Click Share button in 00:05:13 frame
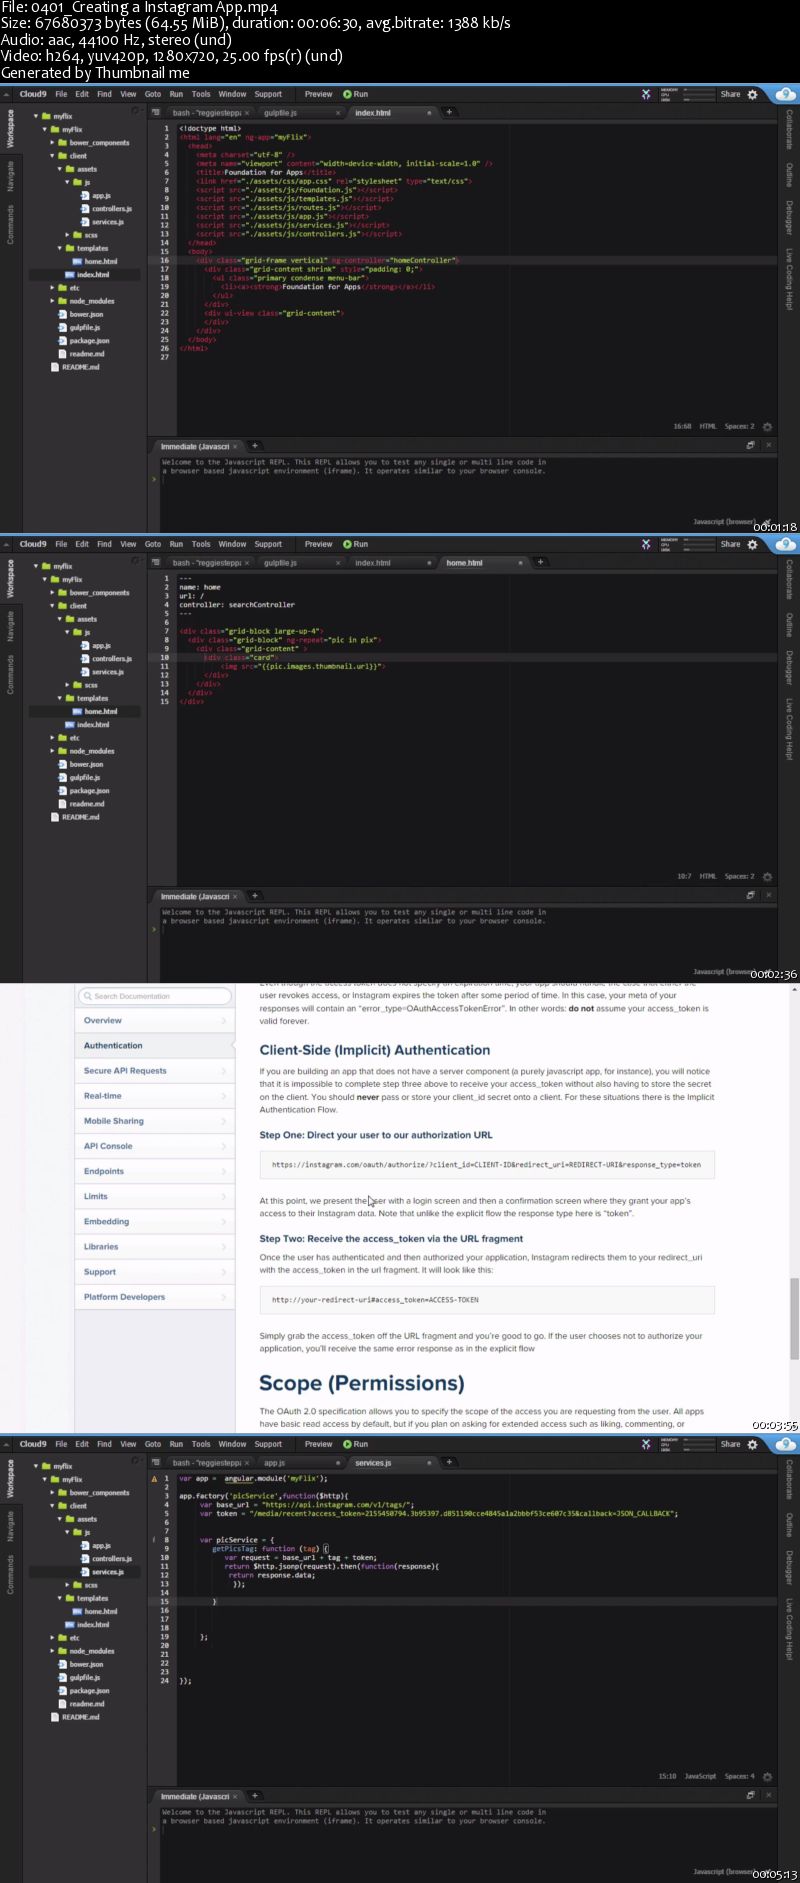Image resolution: width=800 pixels, height=1883 pixels. (x=731, y=1444)
